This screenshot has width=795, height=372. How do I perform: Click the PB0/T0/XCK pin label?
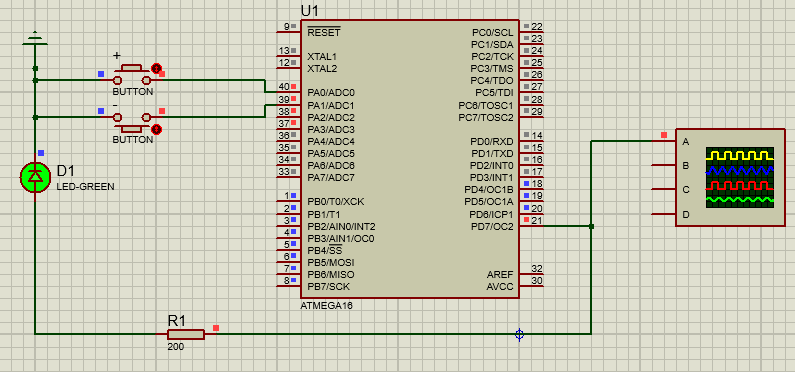pos(336,202)
